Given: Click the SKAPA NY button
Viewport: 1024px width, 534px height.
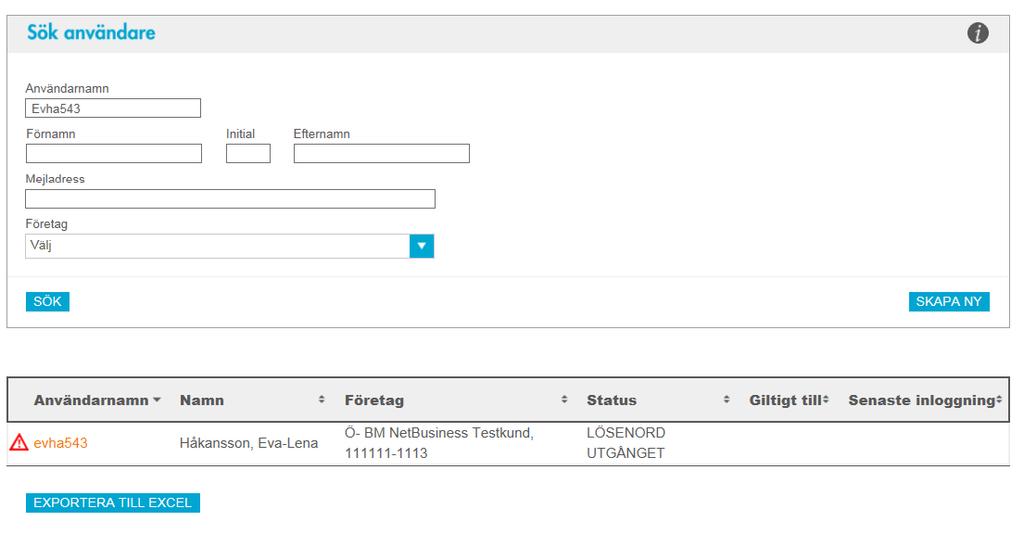Looking at the screenshot, I should (948, 302).
